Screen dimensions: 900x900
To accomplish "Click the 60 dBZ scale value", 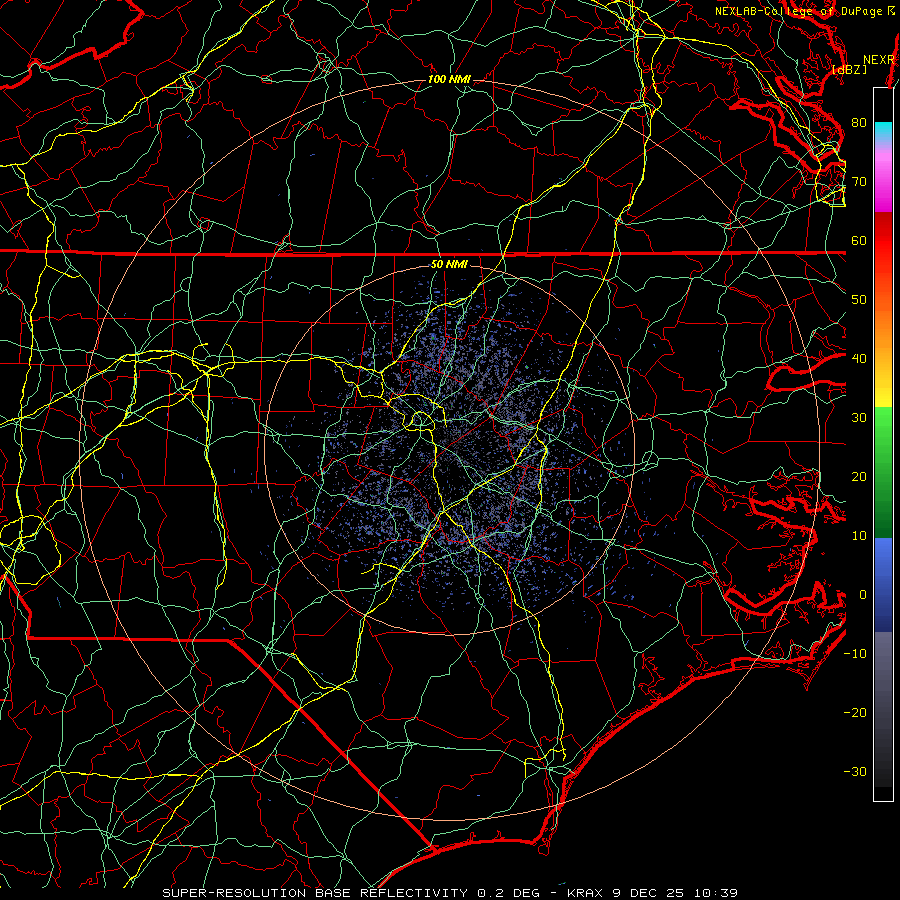I will pyautogui.click(x=859, y=240).
